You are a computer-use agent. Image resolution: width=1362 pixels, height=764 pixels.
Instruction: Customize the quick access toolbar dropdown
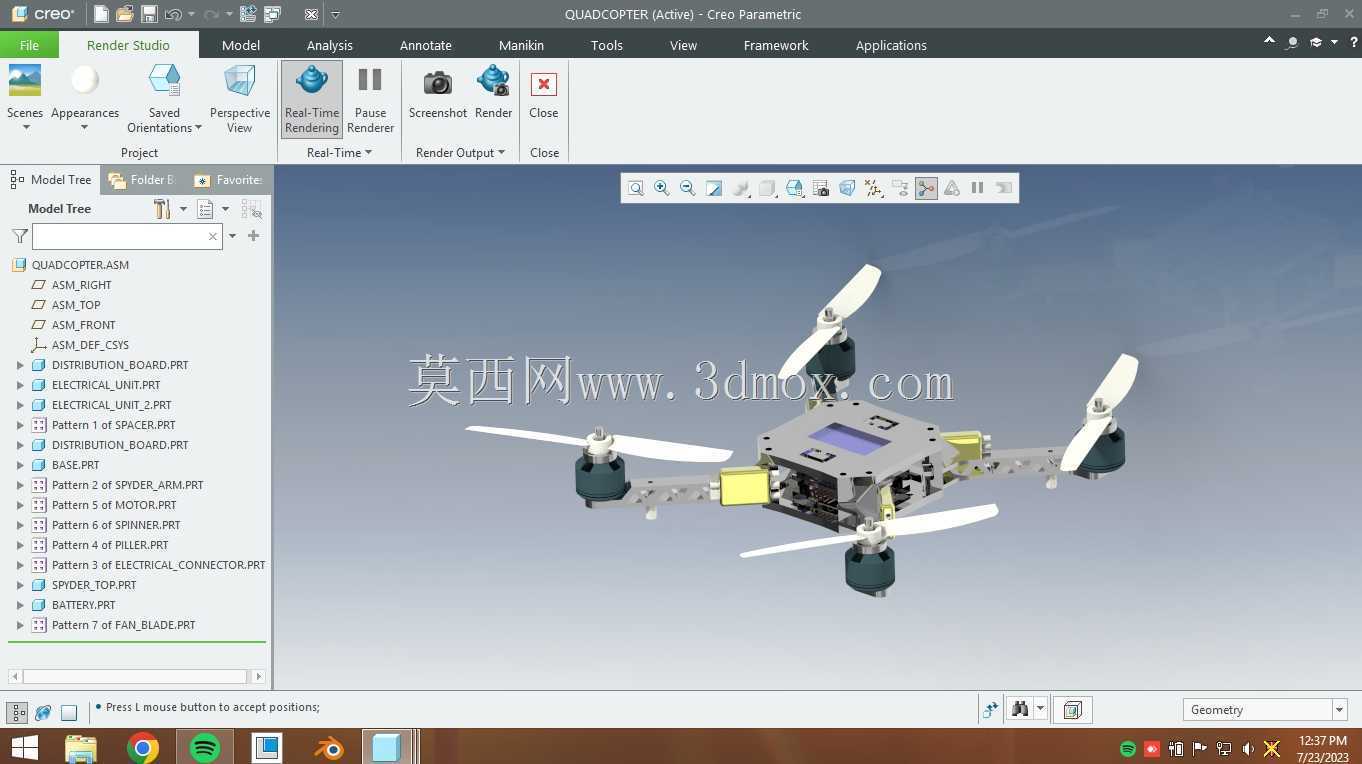335,14
